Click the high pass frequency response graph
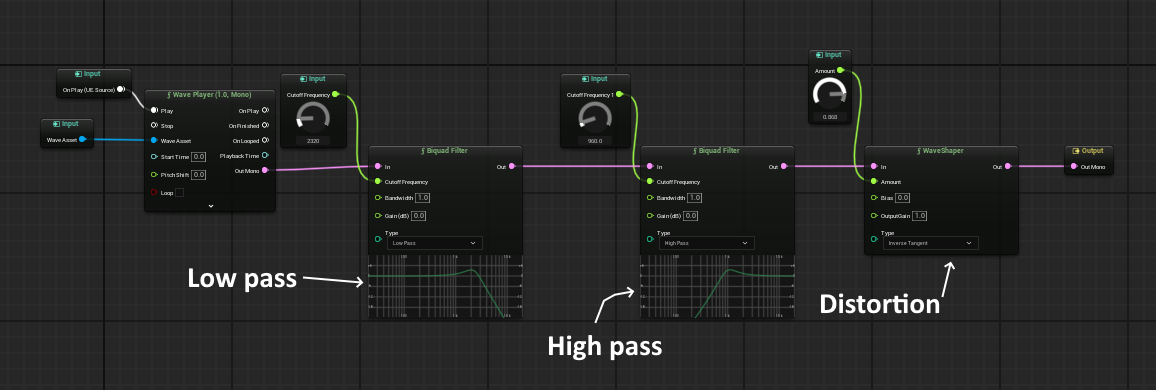Screen dimensions: 1156x390 coord(717,287)
